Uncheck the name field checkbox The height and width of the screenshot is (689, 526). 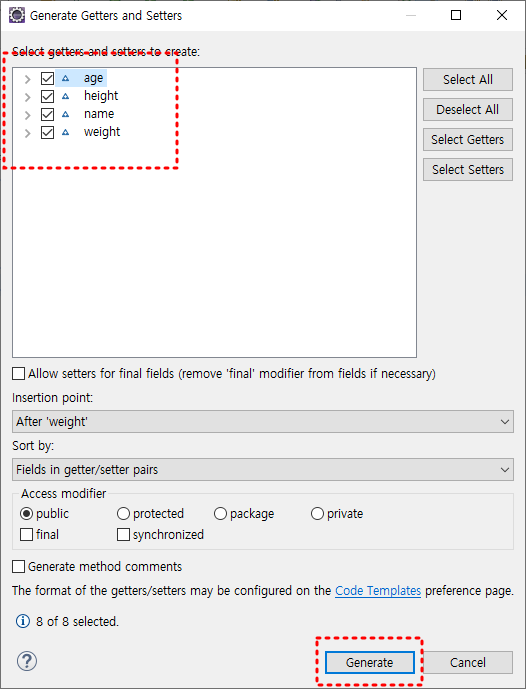47,114
